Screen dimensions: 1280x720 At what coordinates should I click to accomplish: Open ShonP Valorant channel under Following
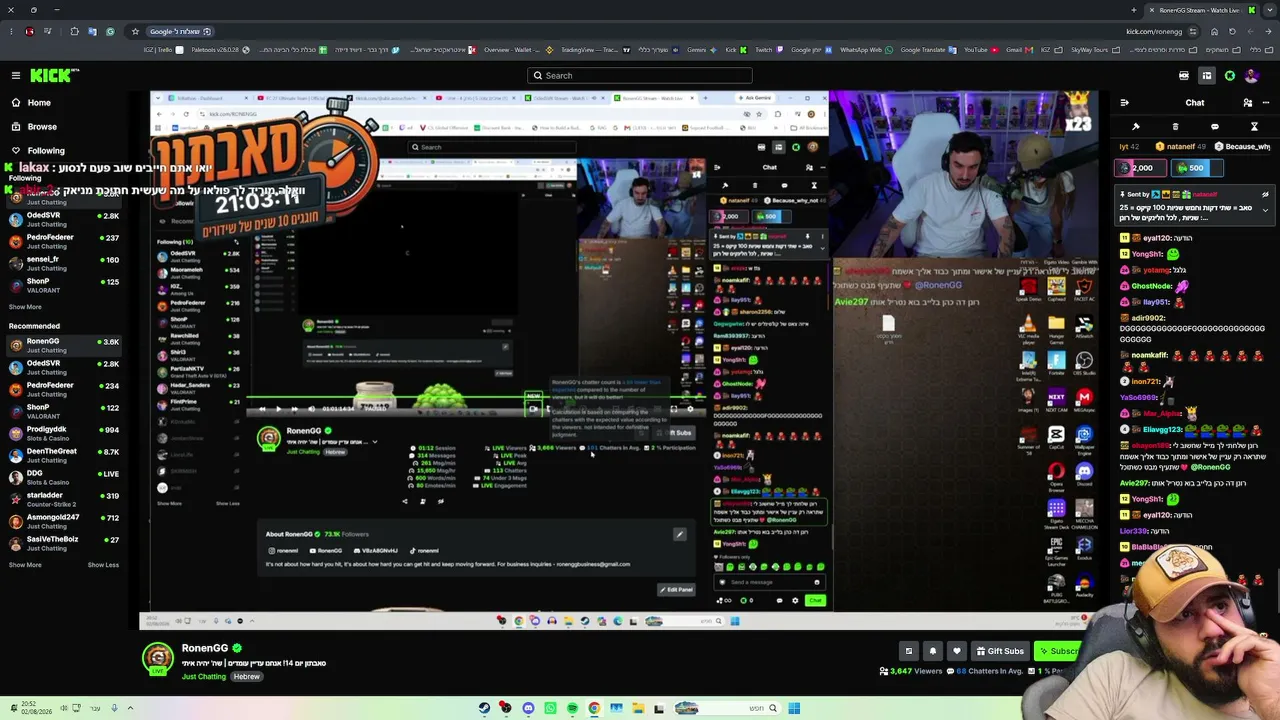[65, 285]
